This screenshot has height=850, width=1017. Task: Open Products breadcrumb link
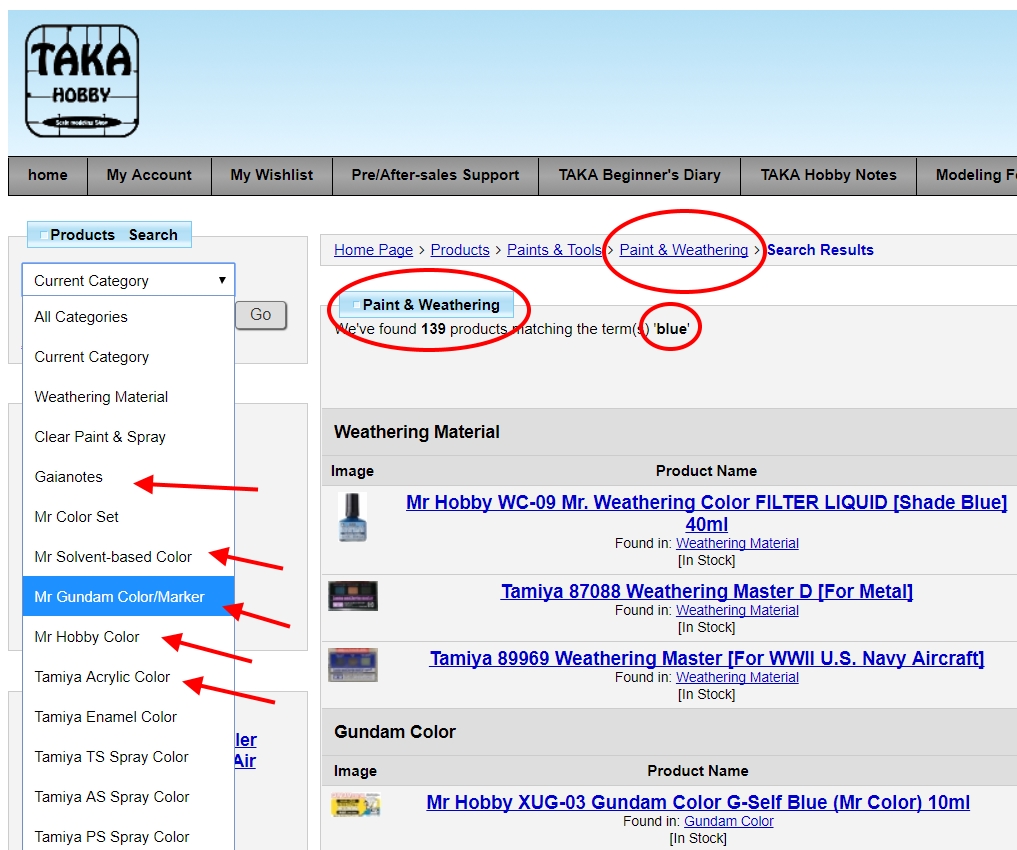(460, 250)
